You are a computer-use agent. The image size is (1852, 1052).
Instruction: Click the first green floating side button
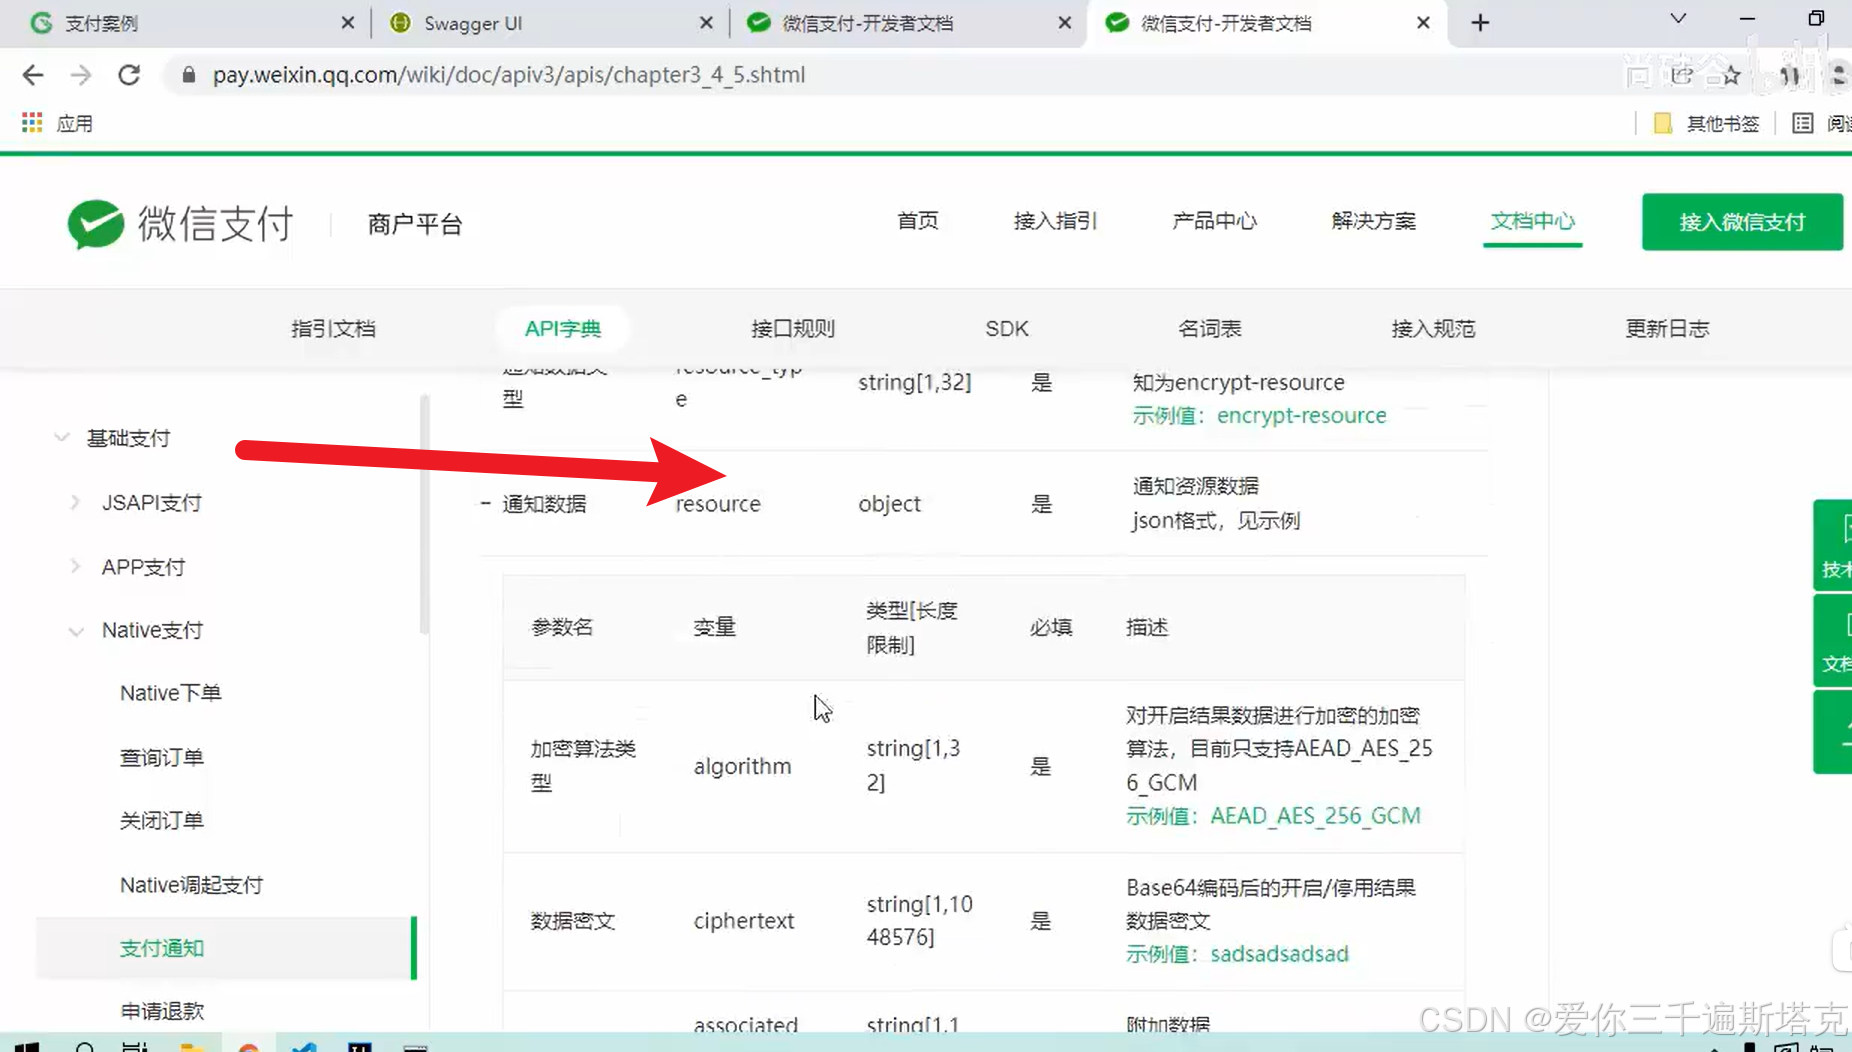pos(1833,545)
